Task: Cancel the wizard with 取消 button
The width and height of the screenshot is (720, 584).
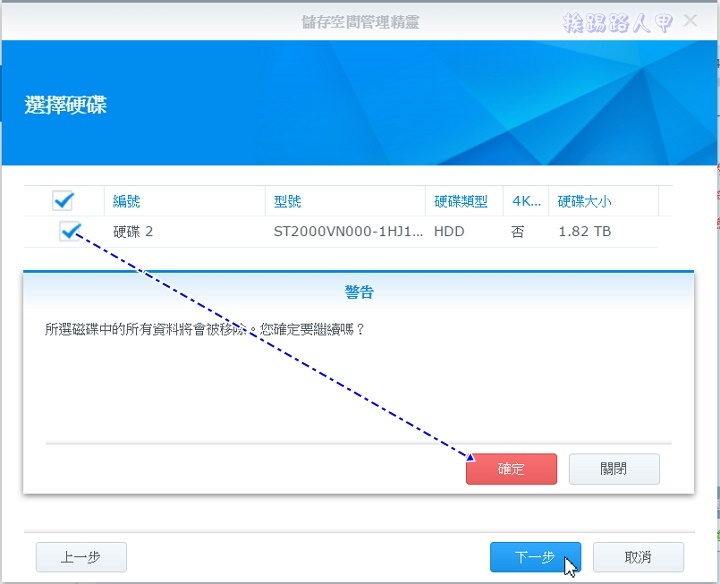Action: point(638,557)
